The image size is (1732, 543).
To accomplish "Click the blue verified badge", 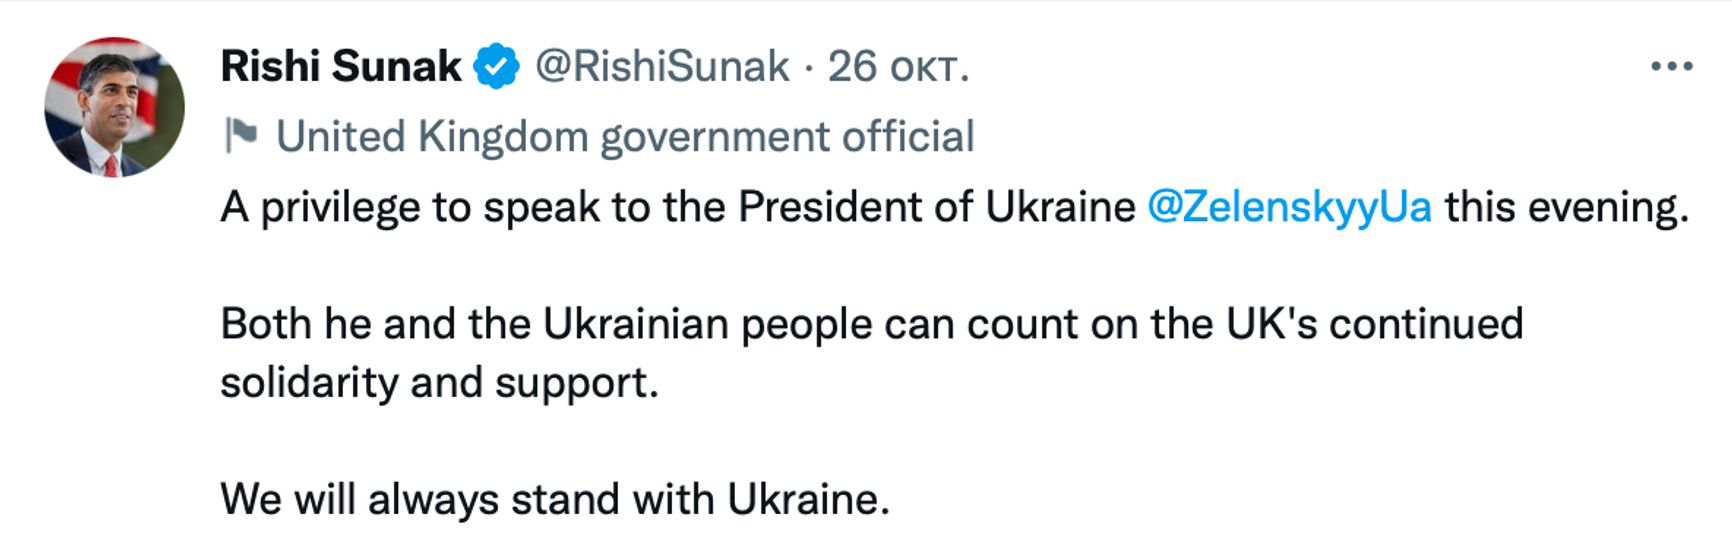I will pyautogui.click(x=496, y=67).
